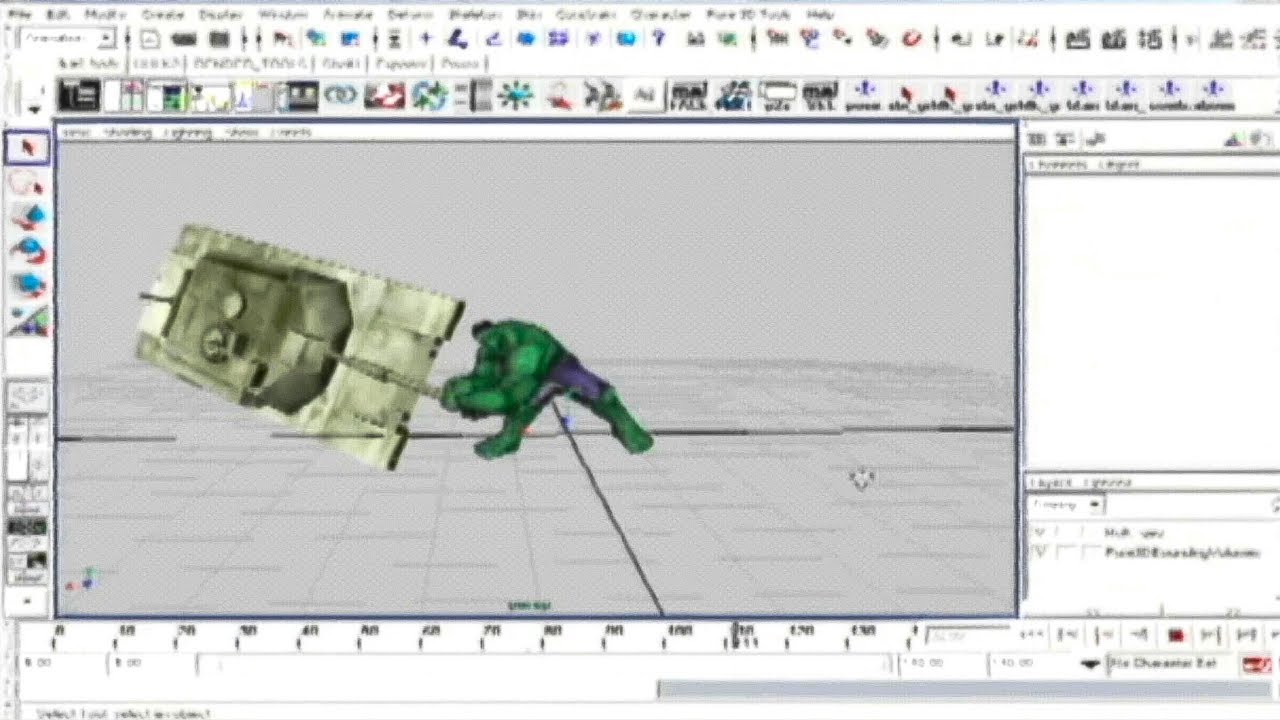
Task: Open the Modify menu
Action: [x=105, y=15]
